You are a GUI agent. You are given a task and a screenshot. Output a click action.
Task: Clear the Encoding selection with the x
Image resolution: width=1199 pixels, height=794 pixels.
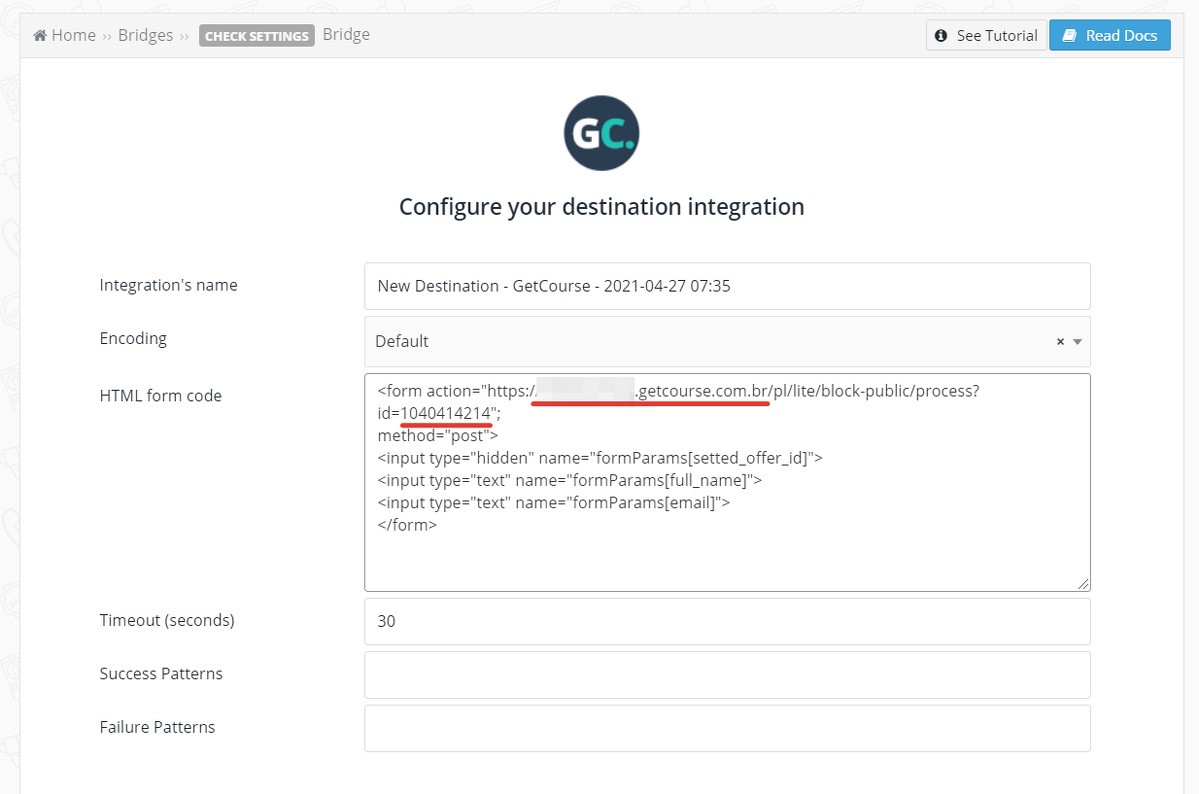pos(1060,342)
